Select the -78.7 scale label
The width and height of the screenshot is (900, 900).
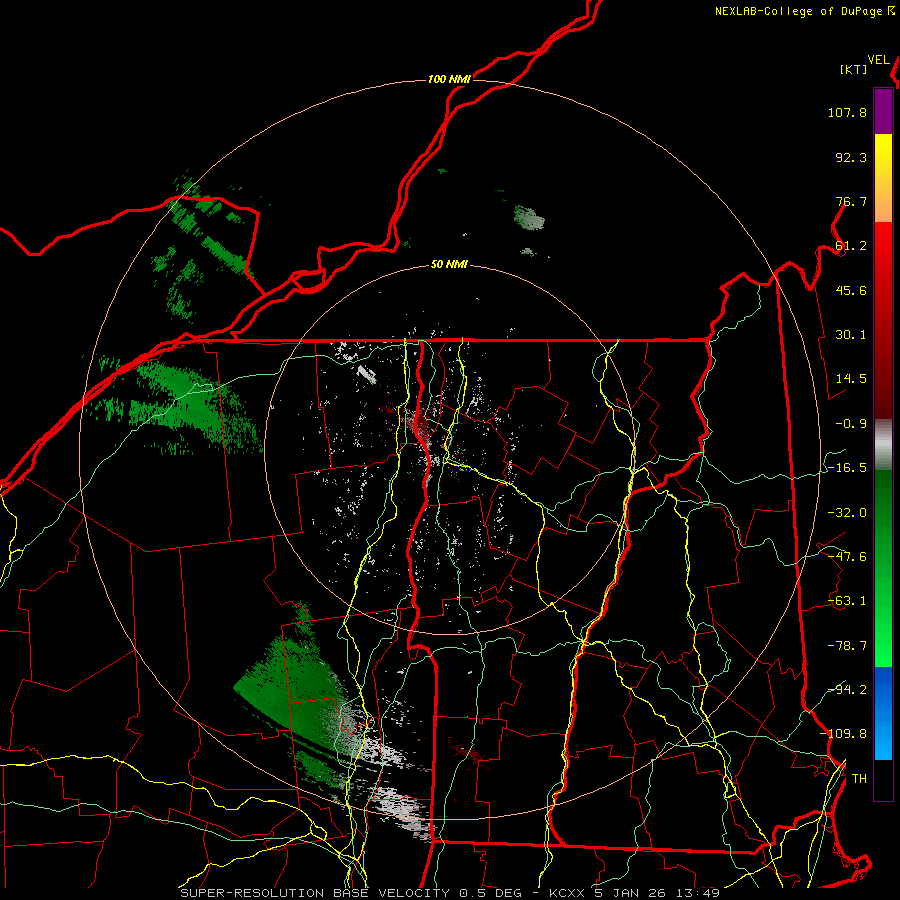847,646
